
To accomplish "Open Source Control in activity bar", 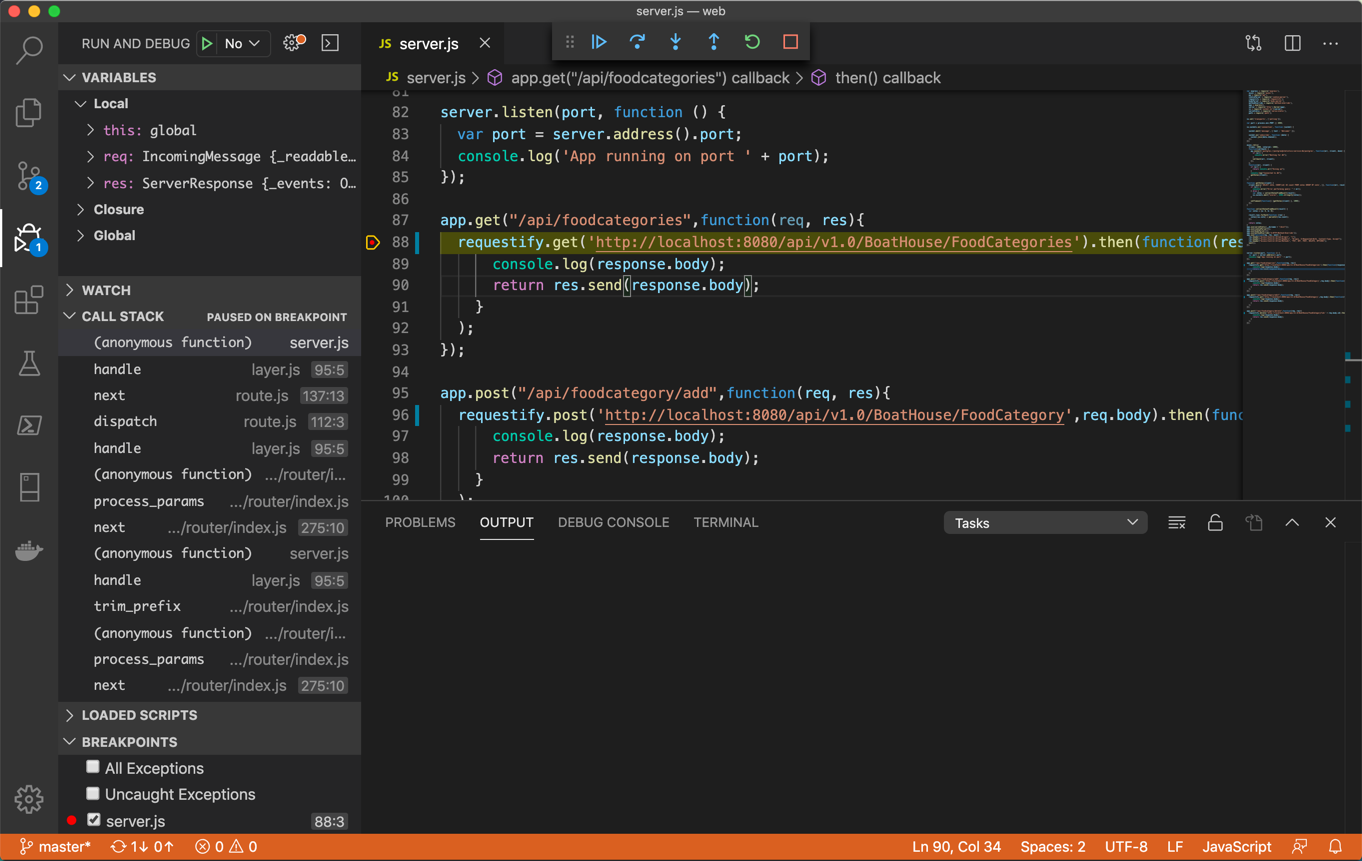I will pyautogui.click(x=29, y=176).
